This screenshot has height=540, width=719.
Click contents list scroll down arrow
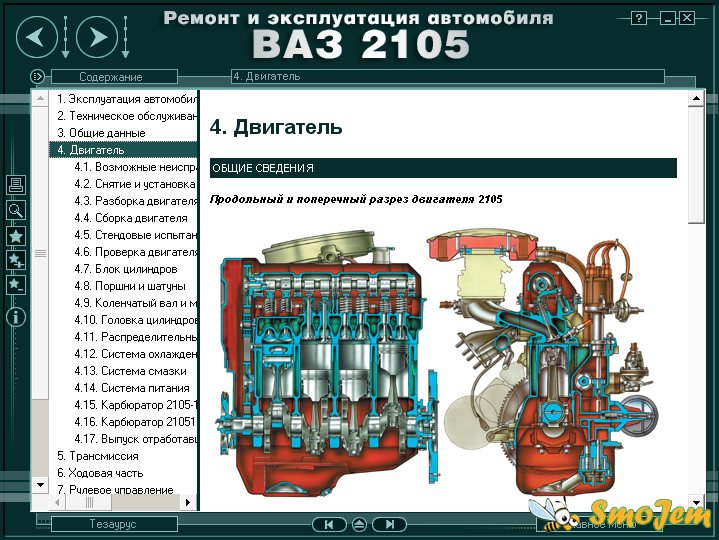coord(40,485)
